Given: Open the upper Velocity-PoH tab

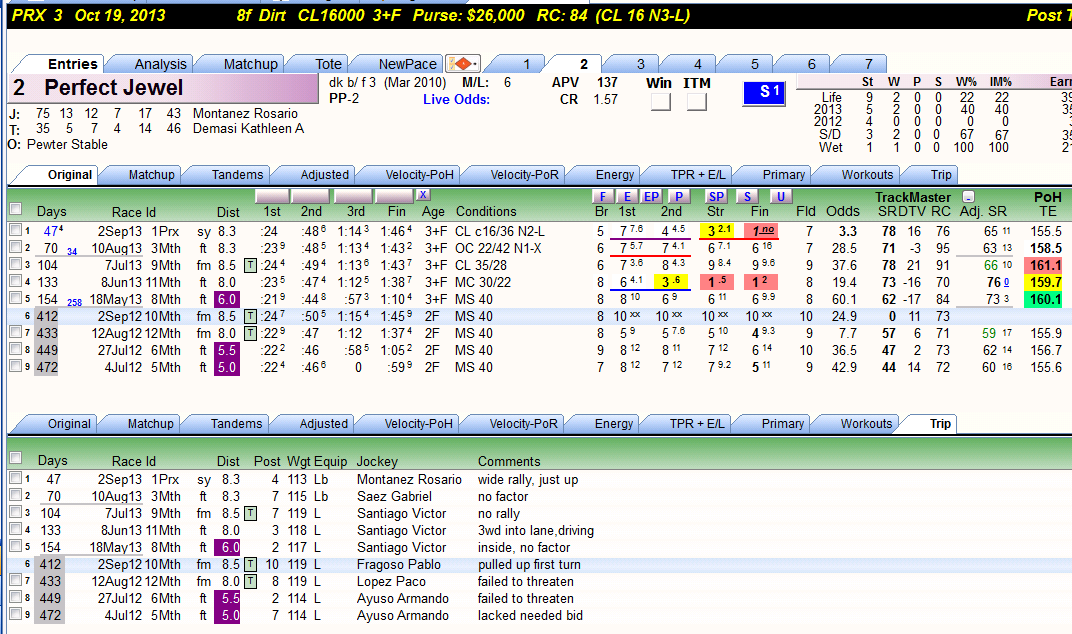Looking at the screenshot, I should (419, 174).
